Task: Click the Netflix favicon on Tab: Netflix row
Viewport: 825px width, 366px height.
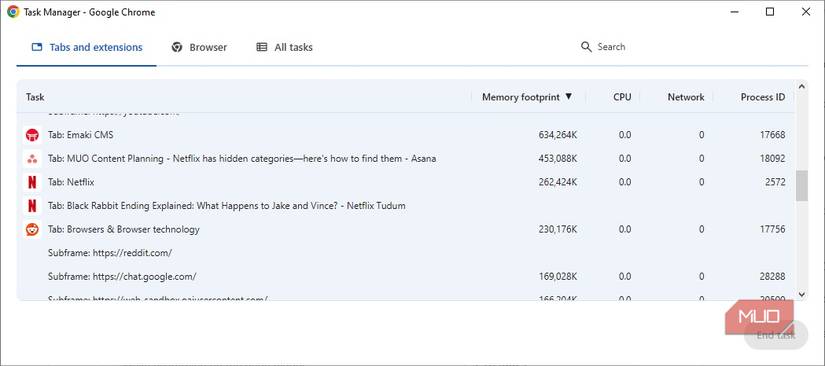Action: pyautogui.click(x=32, y=182)
